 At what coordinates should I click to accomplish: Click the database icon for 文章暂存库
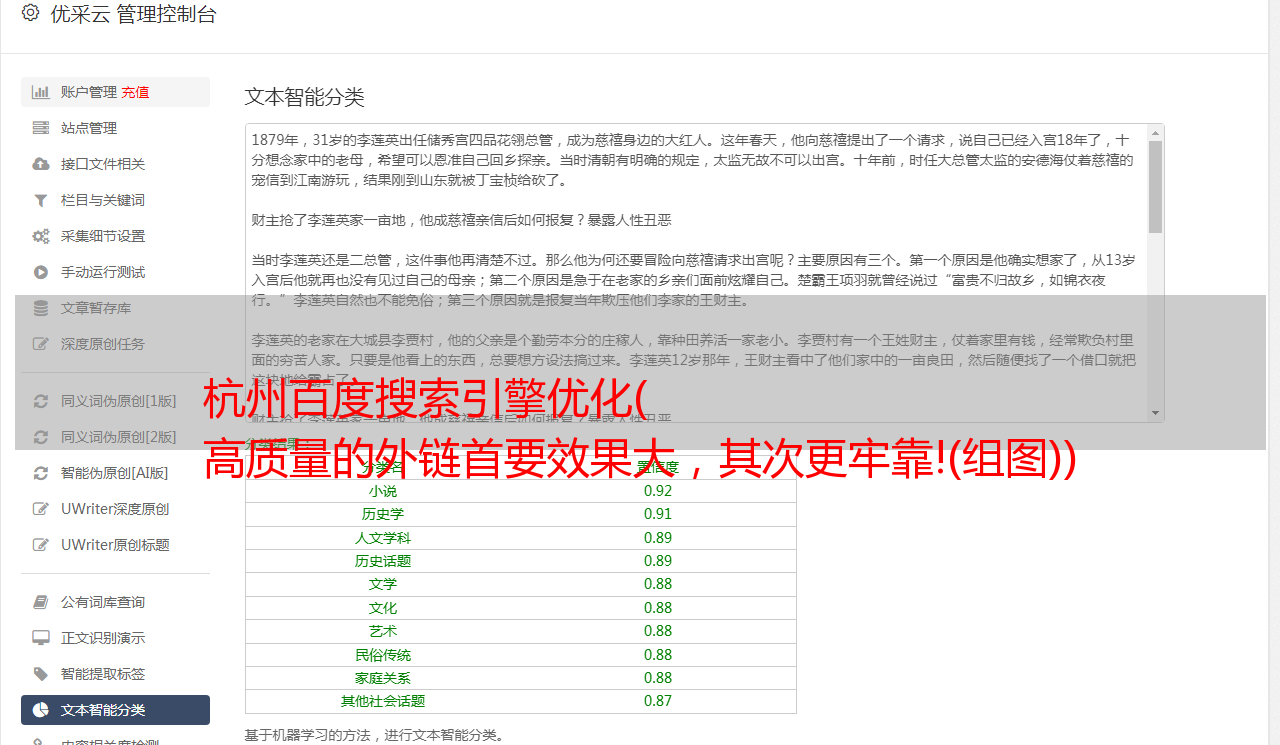coord(41,308)
